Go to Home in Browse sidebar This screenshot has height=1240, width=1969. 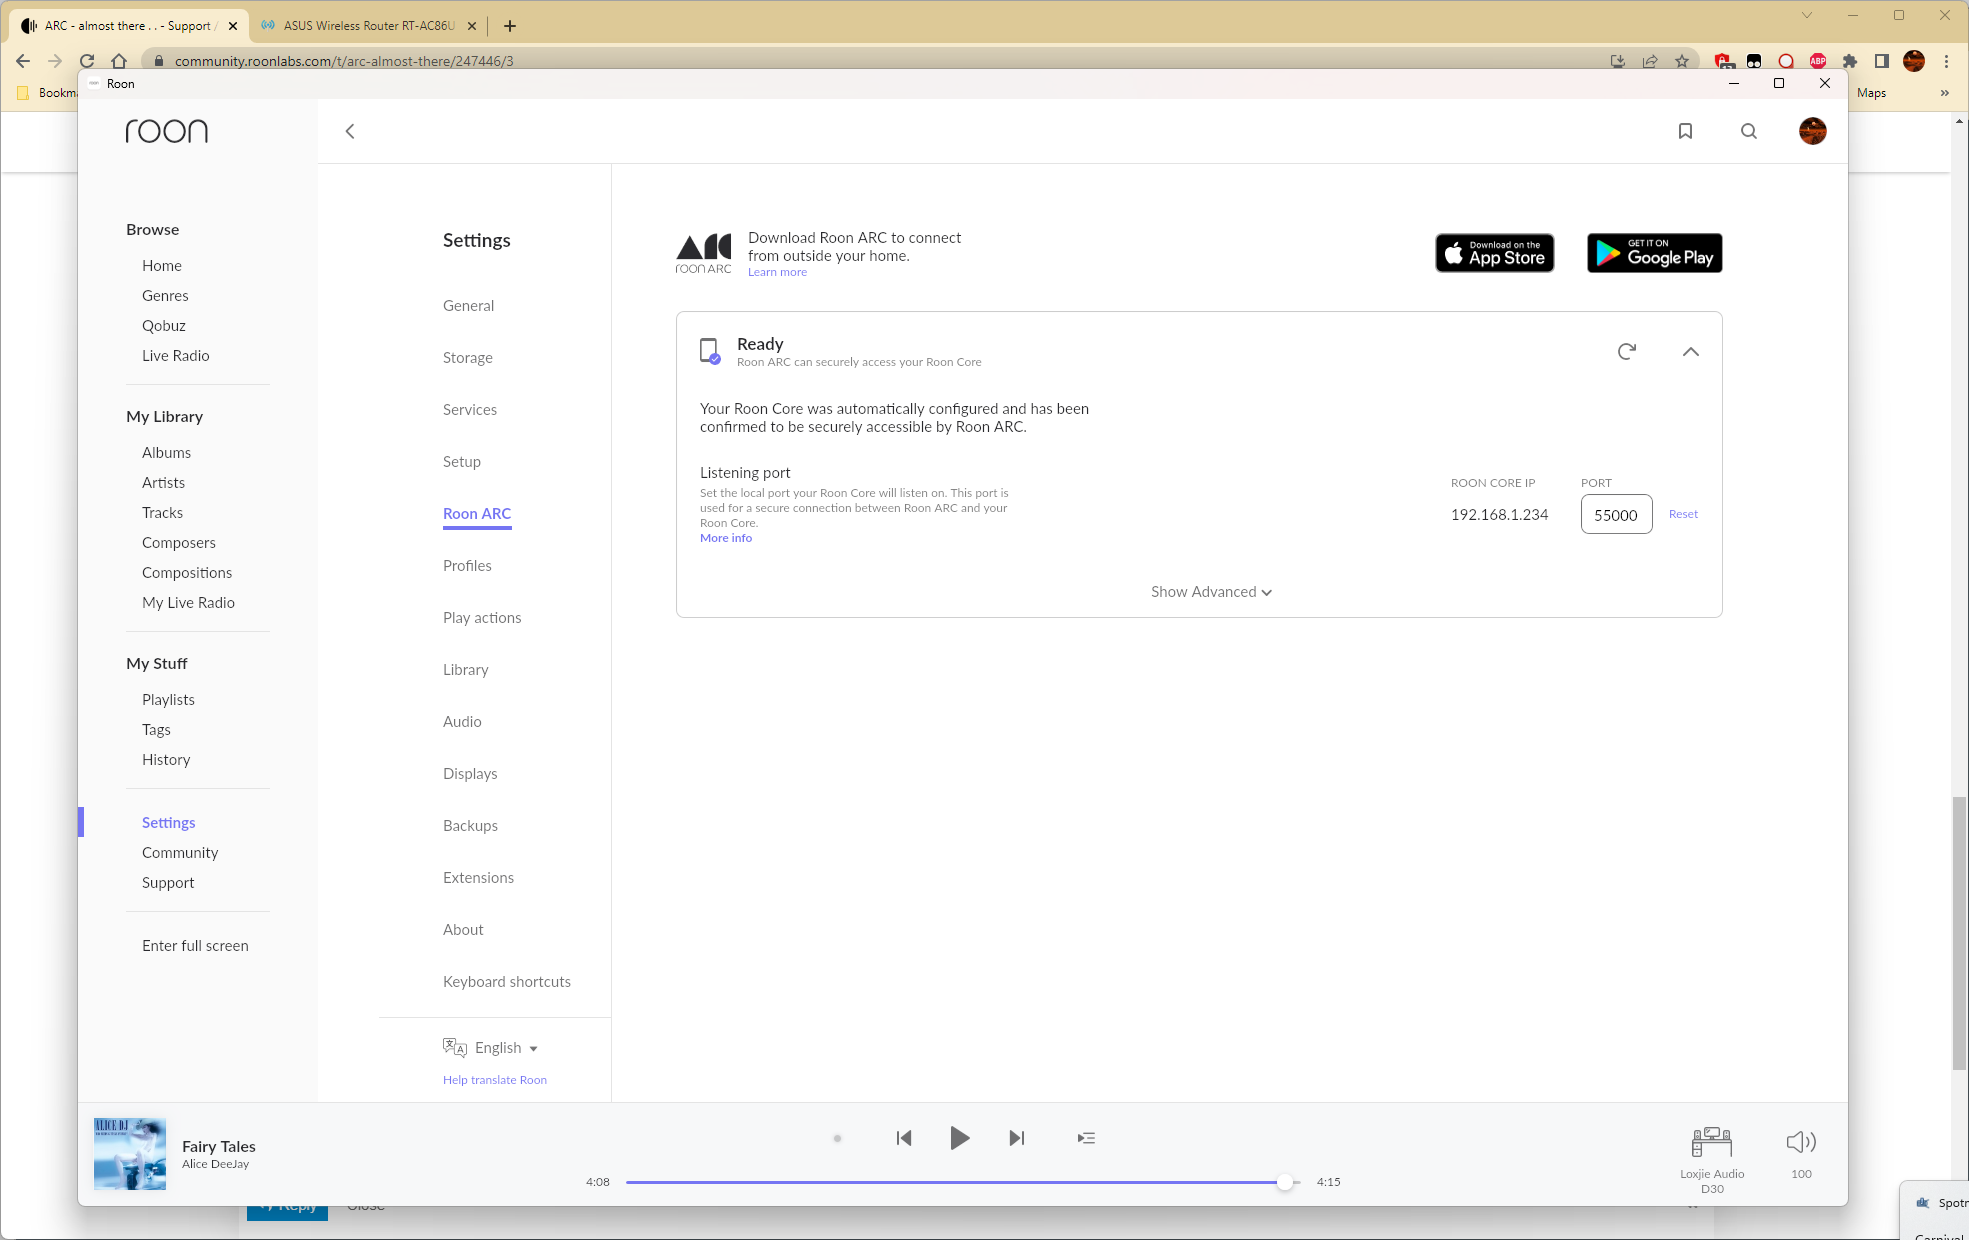[x=162, y=266]
